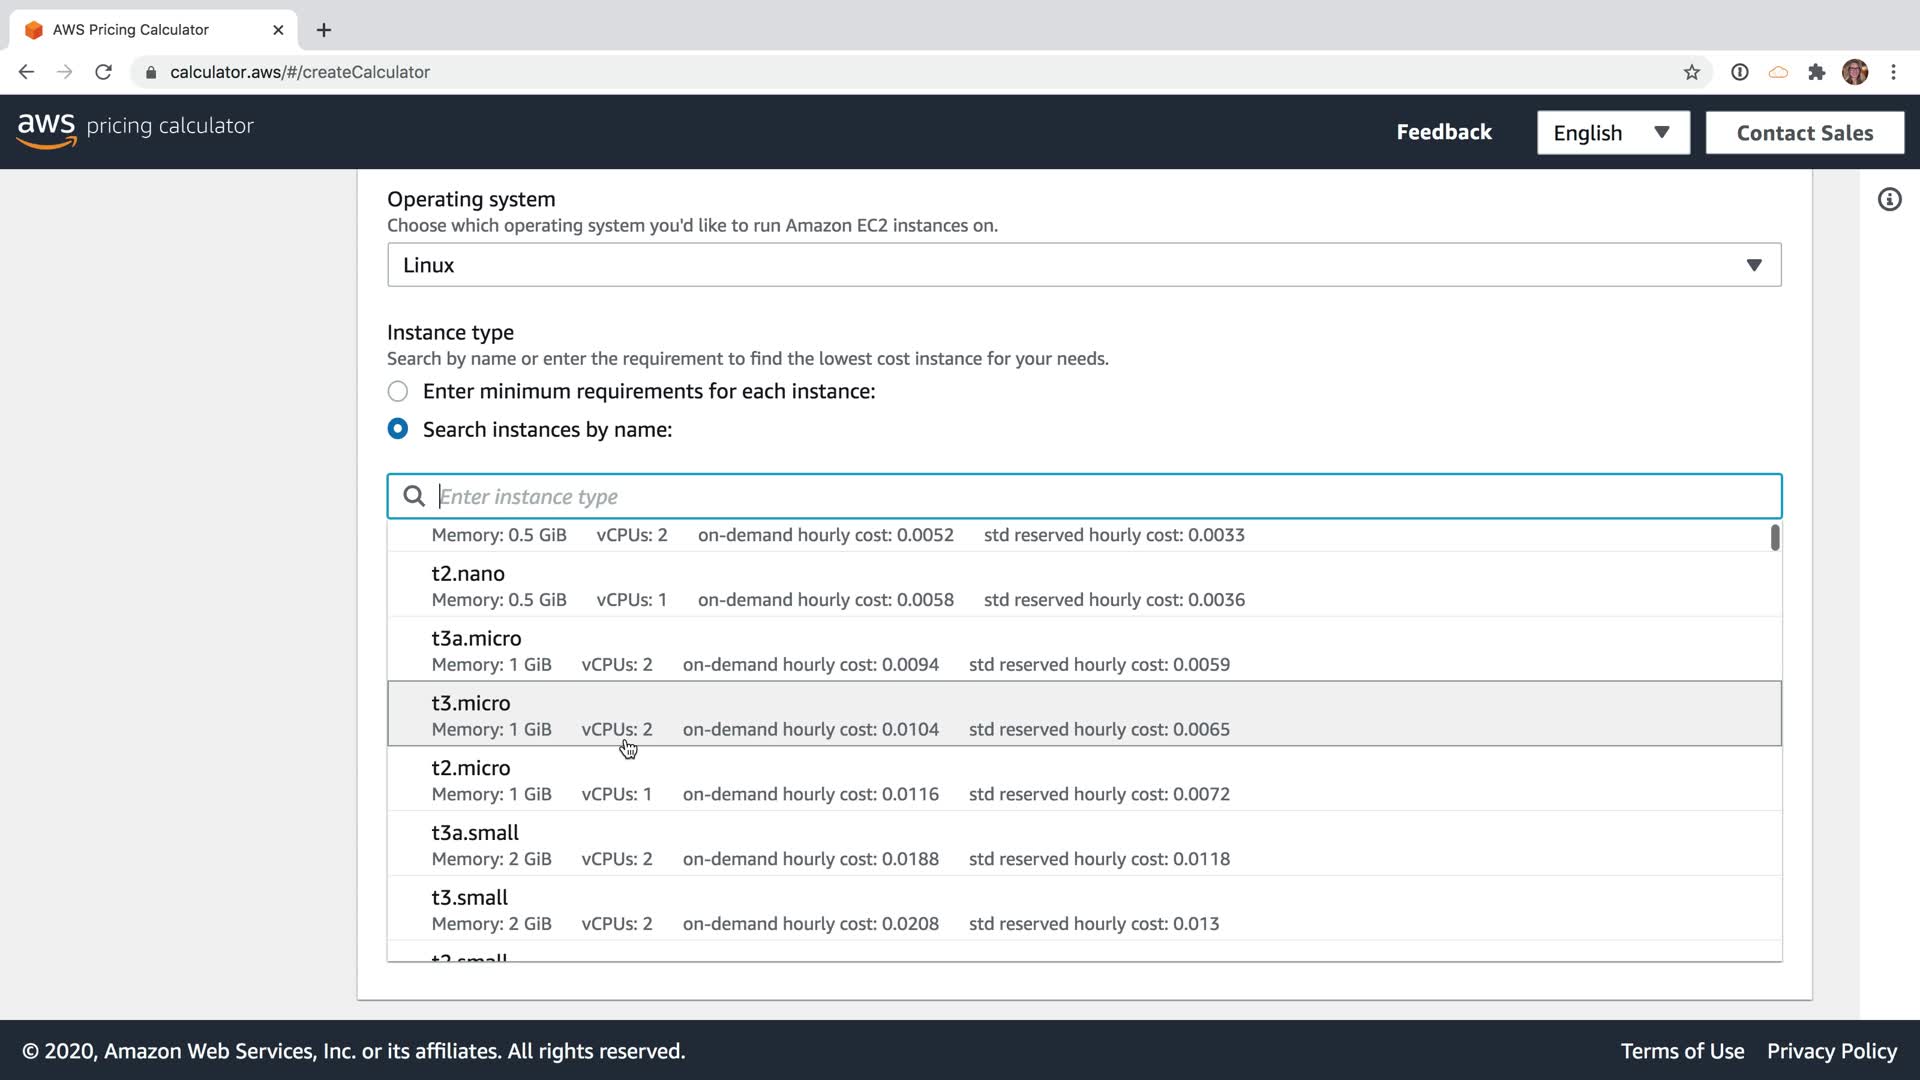Expand the Linux operating system dropdown

pyautogui.click(x=1083, y=265)
